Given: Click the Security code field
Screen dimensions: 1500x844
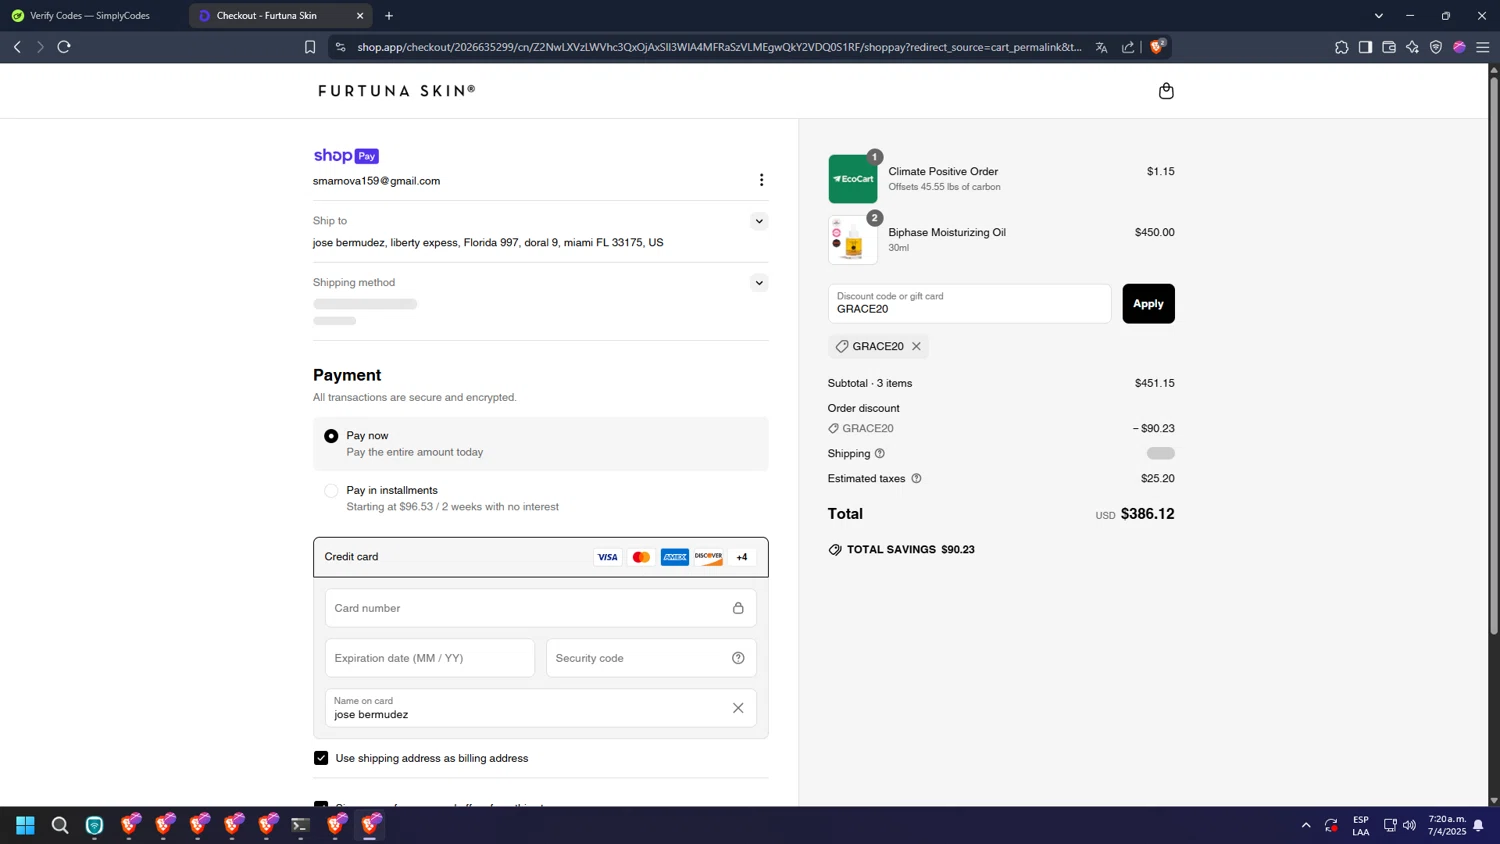Looking at the screenshot, I should coord(651,658).
